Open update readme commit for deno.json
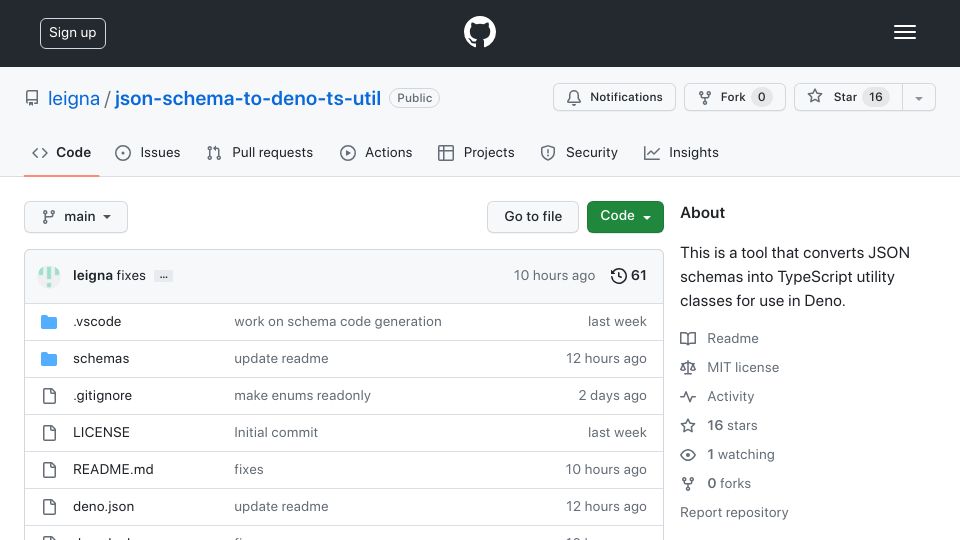This screenshot has width=960, height=540. coord(281,506)
